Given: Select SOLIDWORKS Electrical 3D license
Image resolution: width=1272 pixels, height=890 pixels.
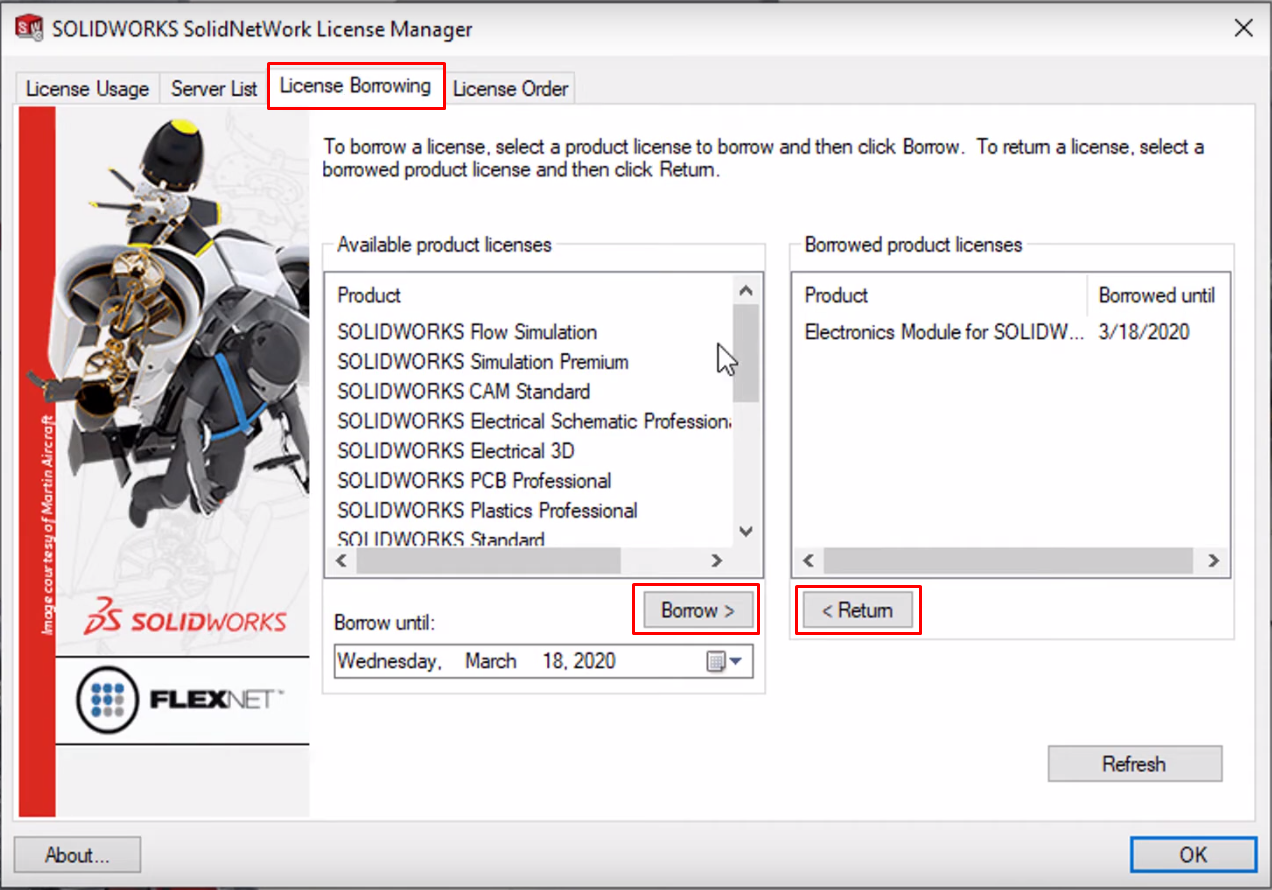Looking at the screenshot, I should 456,451.
